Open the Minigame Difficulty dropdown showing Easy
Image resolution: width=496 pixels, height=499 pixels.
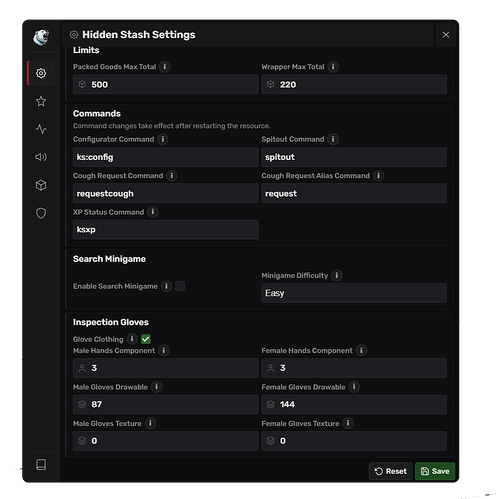click(x=354, y=293)
